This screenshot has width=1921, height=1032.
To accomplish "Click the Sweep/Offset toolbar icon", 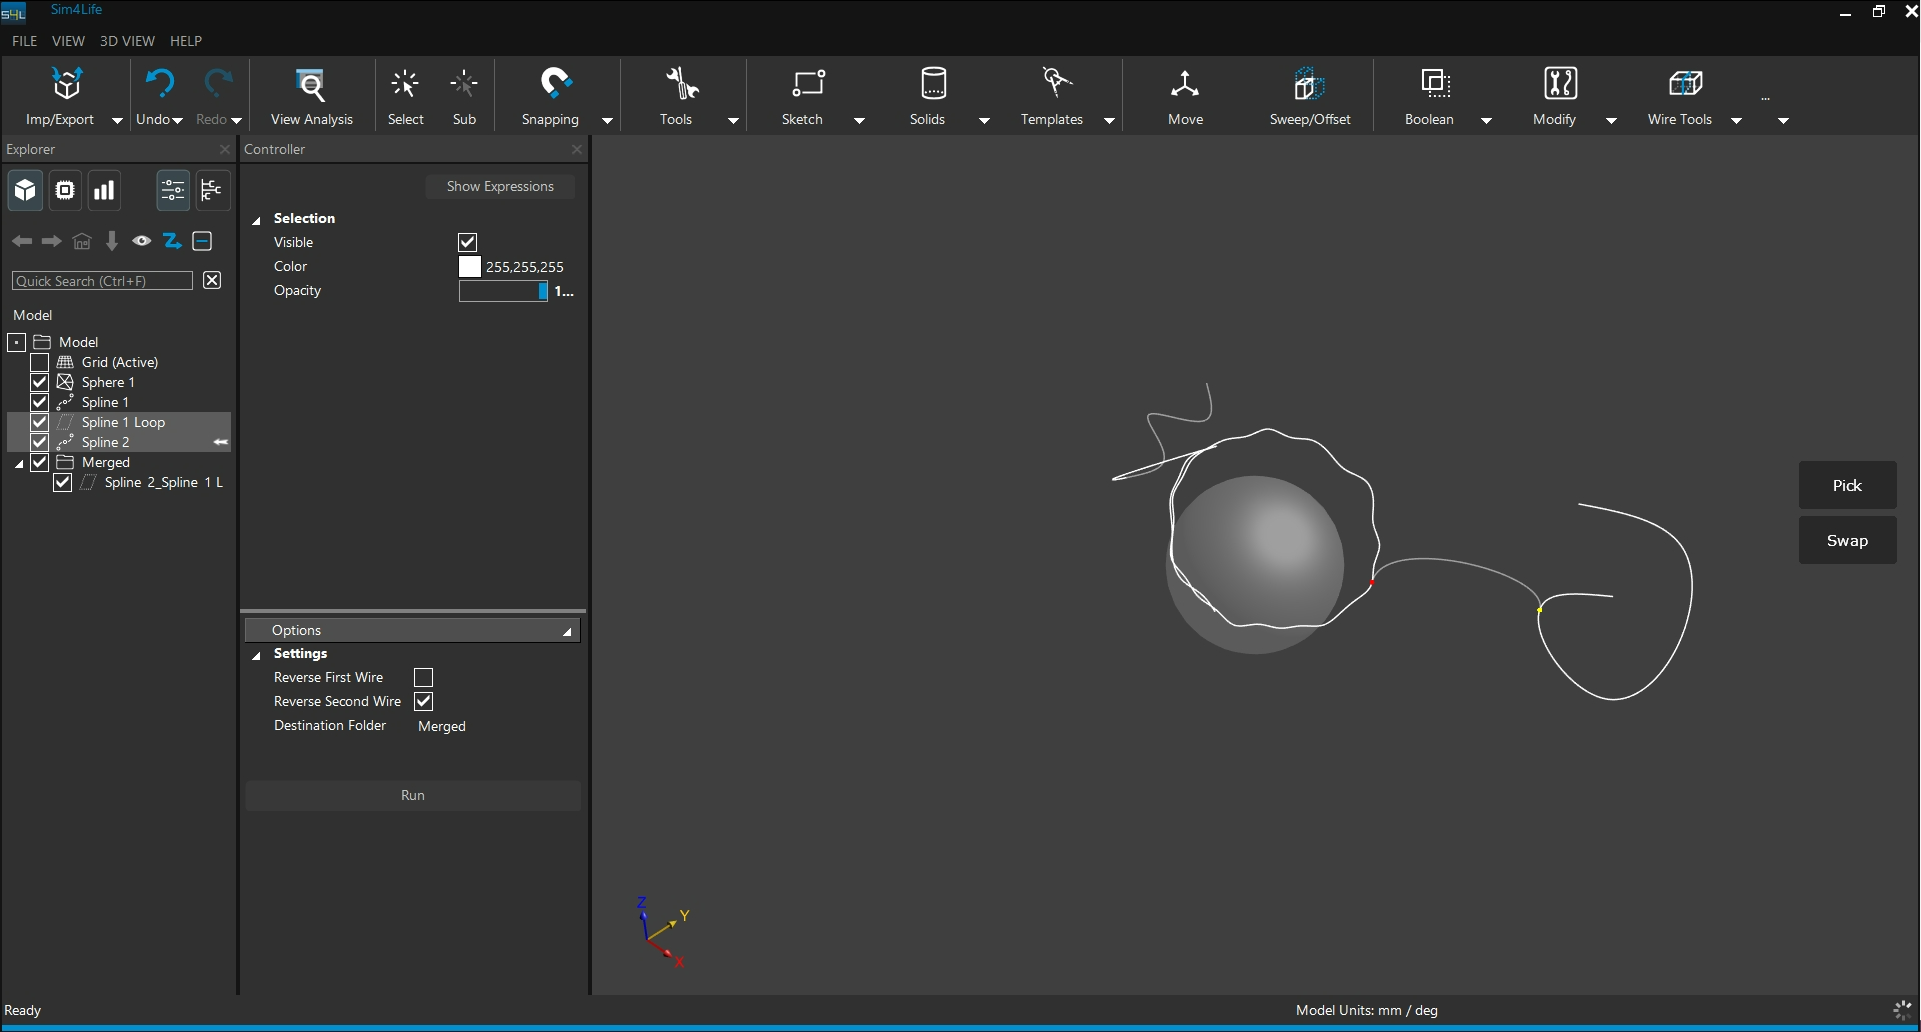I will pos(1309,84).
